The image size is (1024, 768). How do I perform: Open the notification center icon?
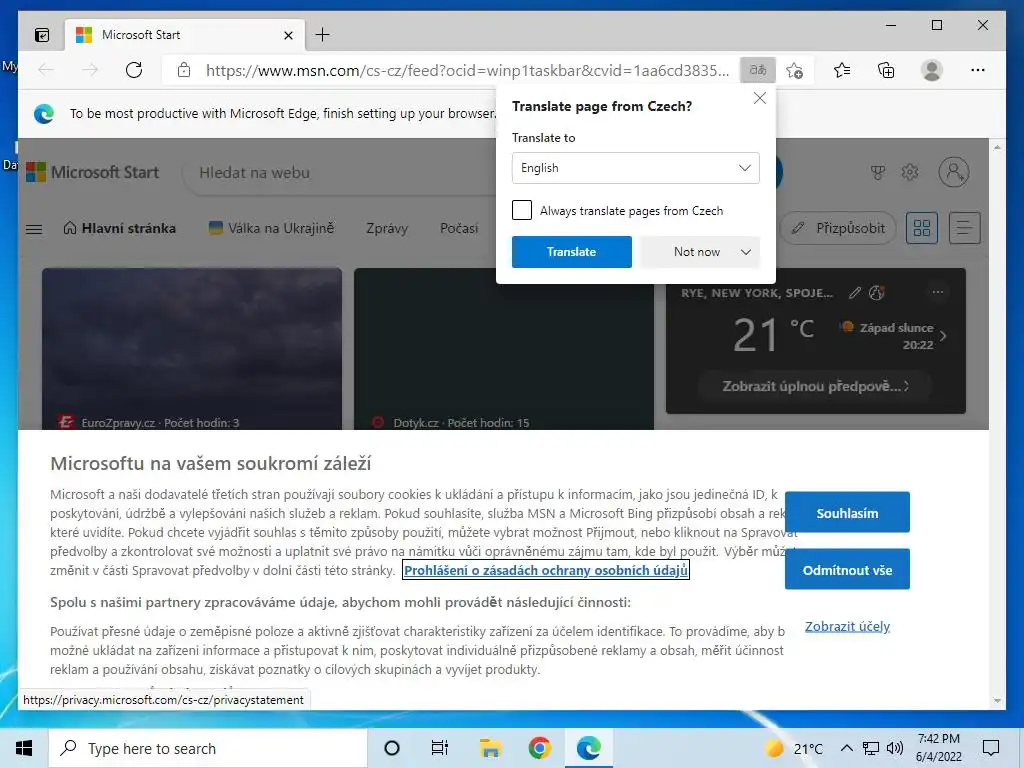click(x=991, y=748)
